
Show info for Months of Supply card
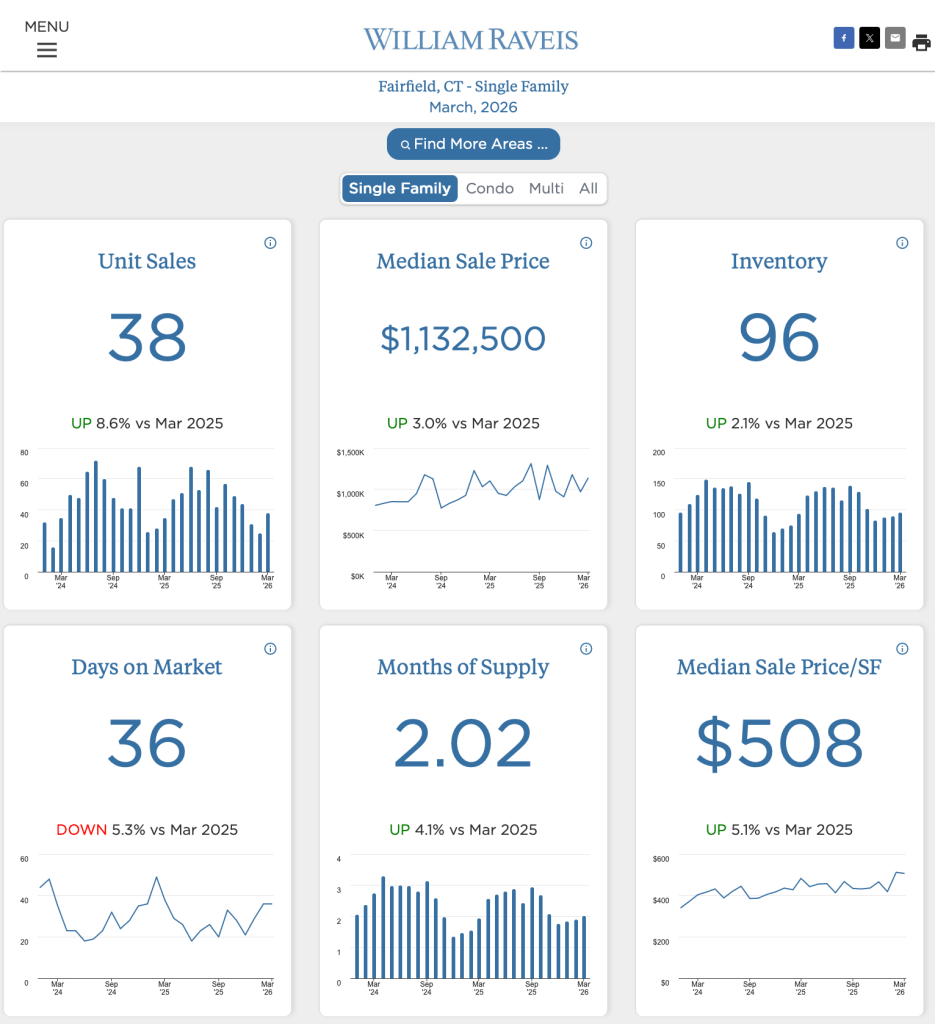(x=586, y=649)
